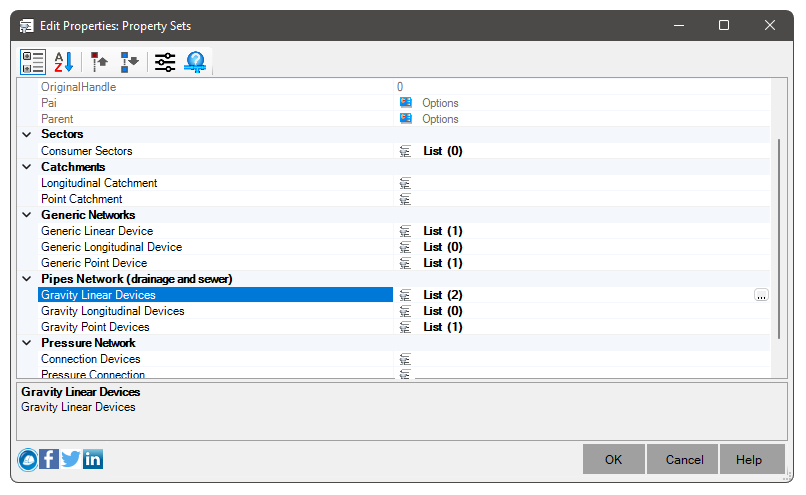Collapse the Pressure Network group
Image resolution: width=806 pixels, height=495 pixels.
coord(27,343)
